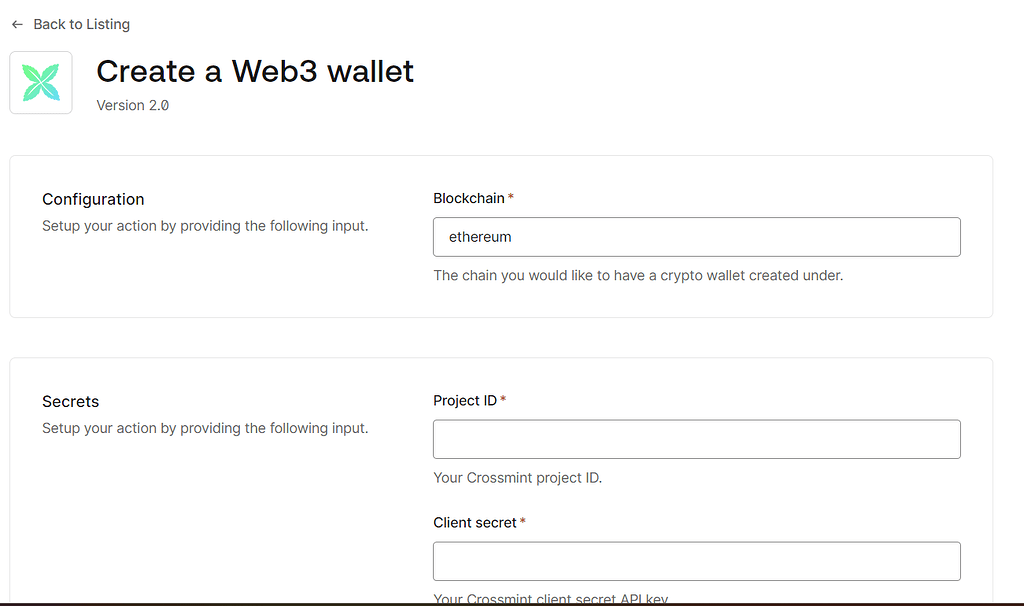Click the Blockchain chain helper text
Viewport: 1024px width, 606px height.
[x=637, y=275]
